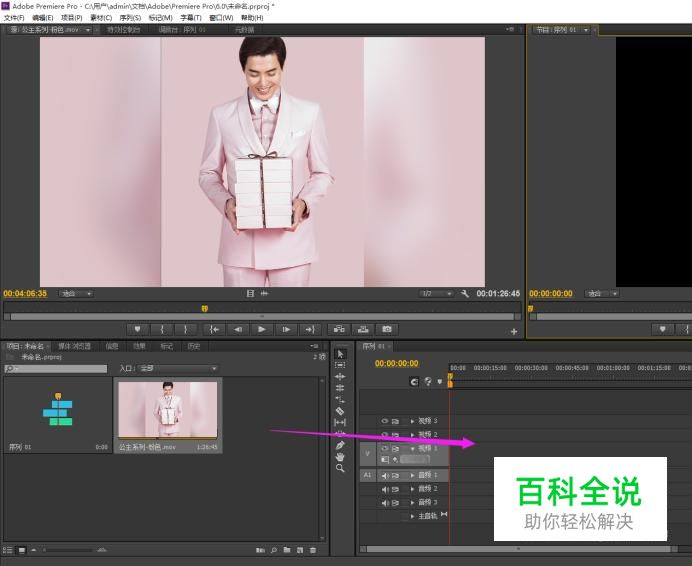Mark Out point in Source monitor

click(186, 329)
